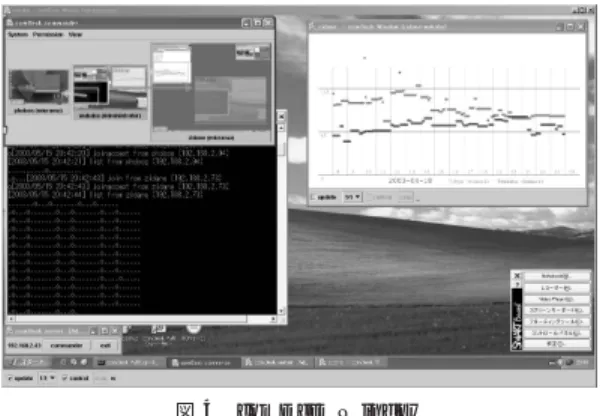Viewport: 600px width, 416px height.
Task: Click the 192.168.2.43 address label
Action: pos(24,346)
